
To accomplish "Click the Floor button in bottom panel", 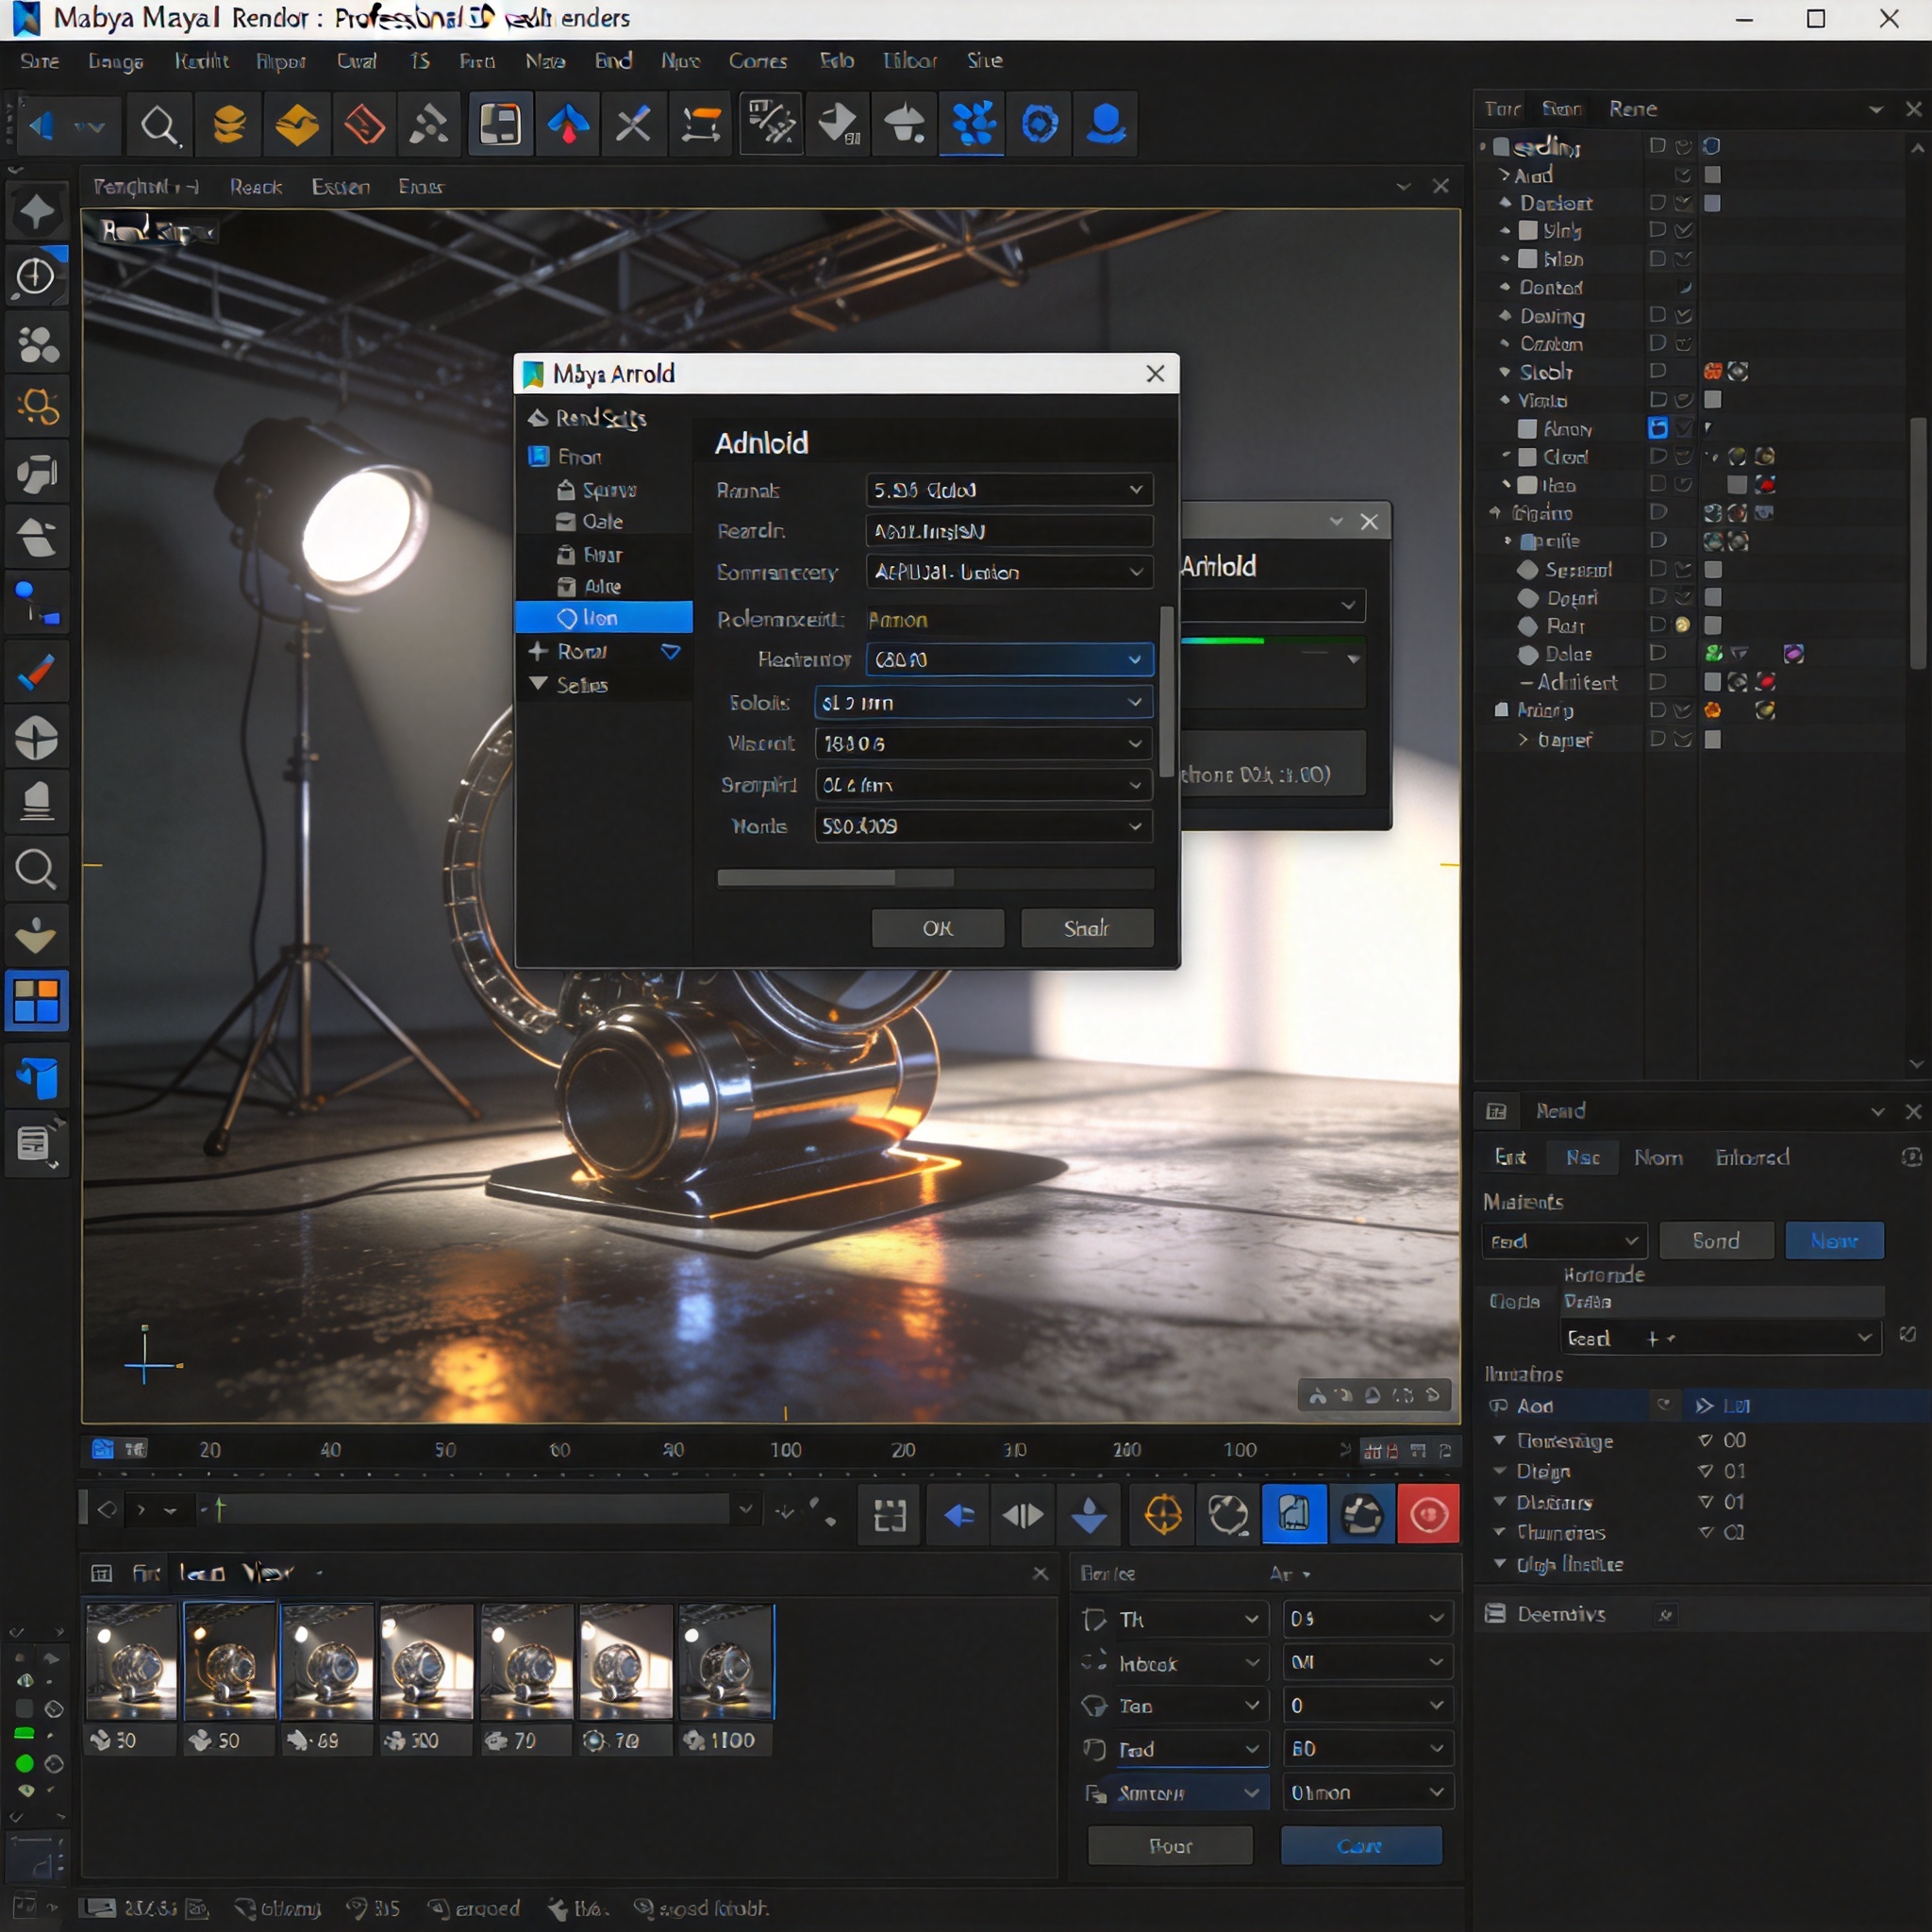I will point(1170,1846).
